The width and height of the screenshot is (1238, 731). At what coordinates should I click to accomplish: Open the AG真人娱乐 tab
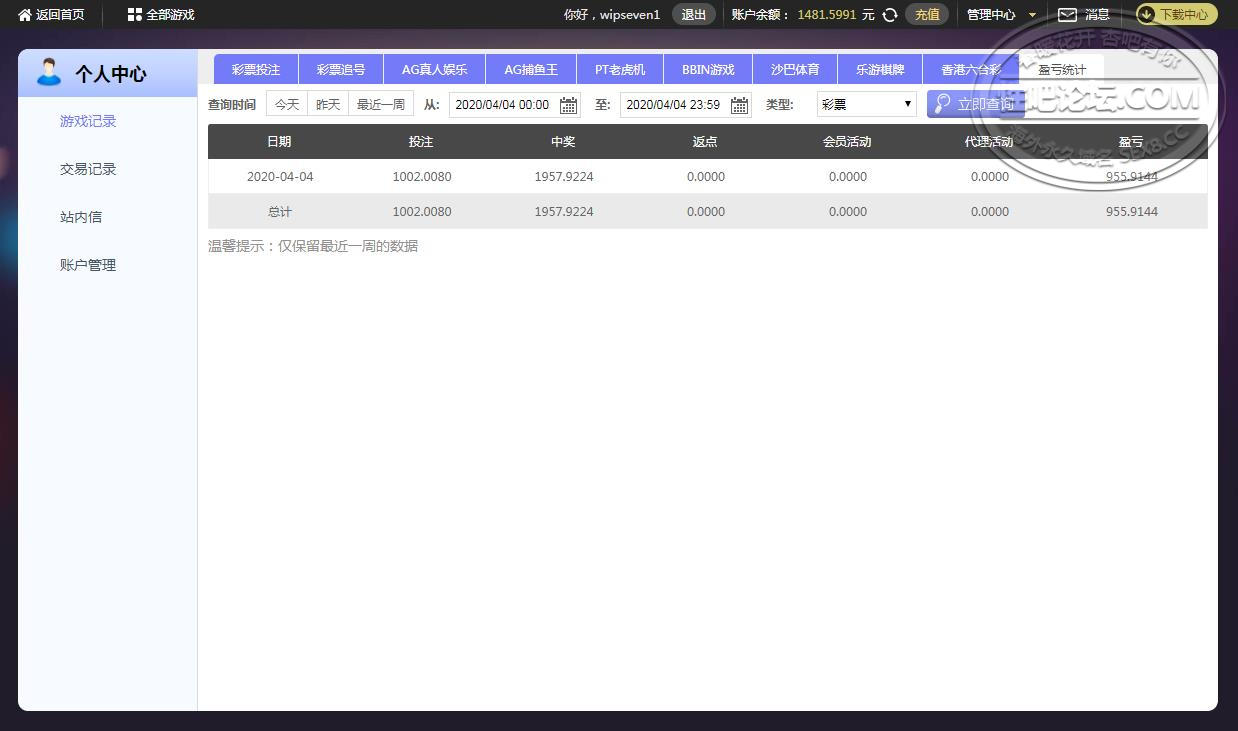click(434, 70)
